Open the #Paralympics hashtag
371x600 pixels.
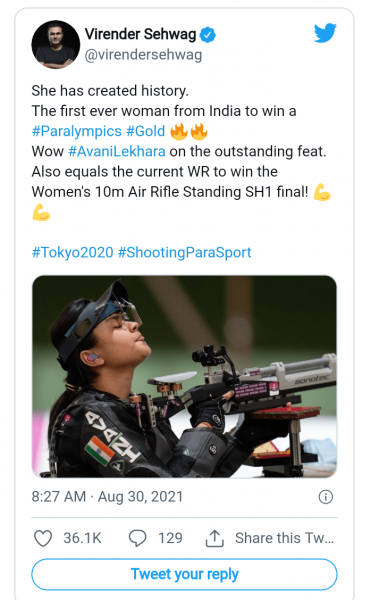coord(76,131)
